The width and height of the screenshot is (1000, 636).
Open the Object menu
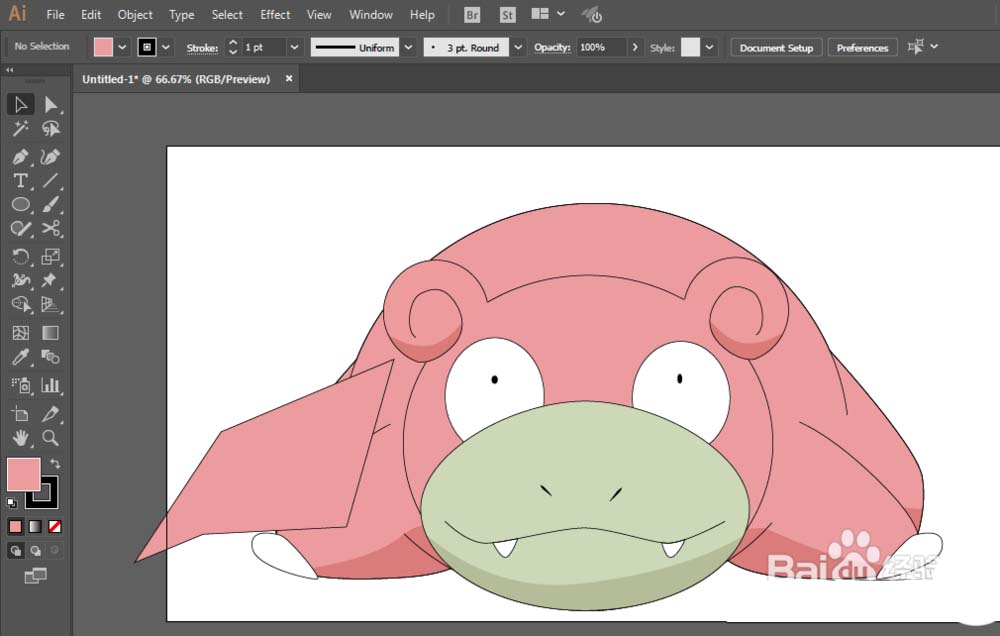(x=135, y=15)
